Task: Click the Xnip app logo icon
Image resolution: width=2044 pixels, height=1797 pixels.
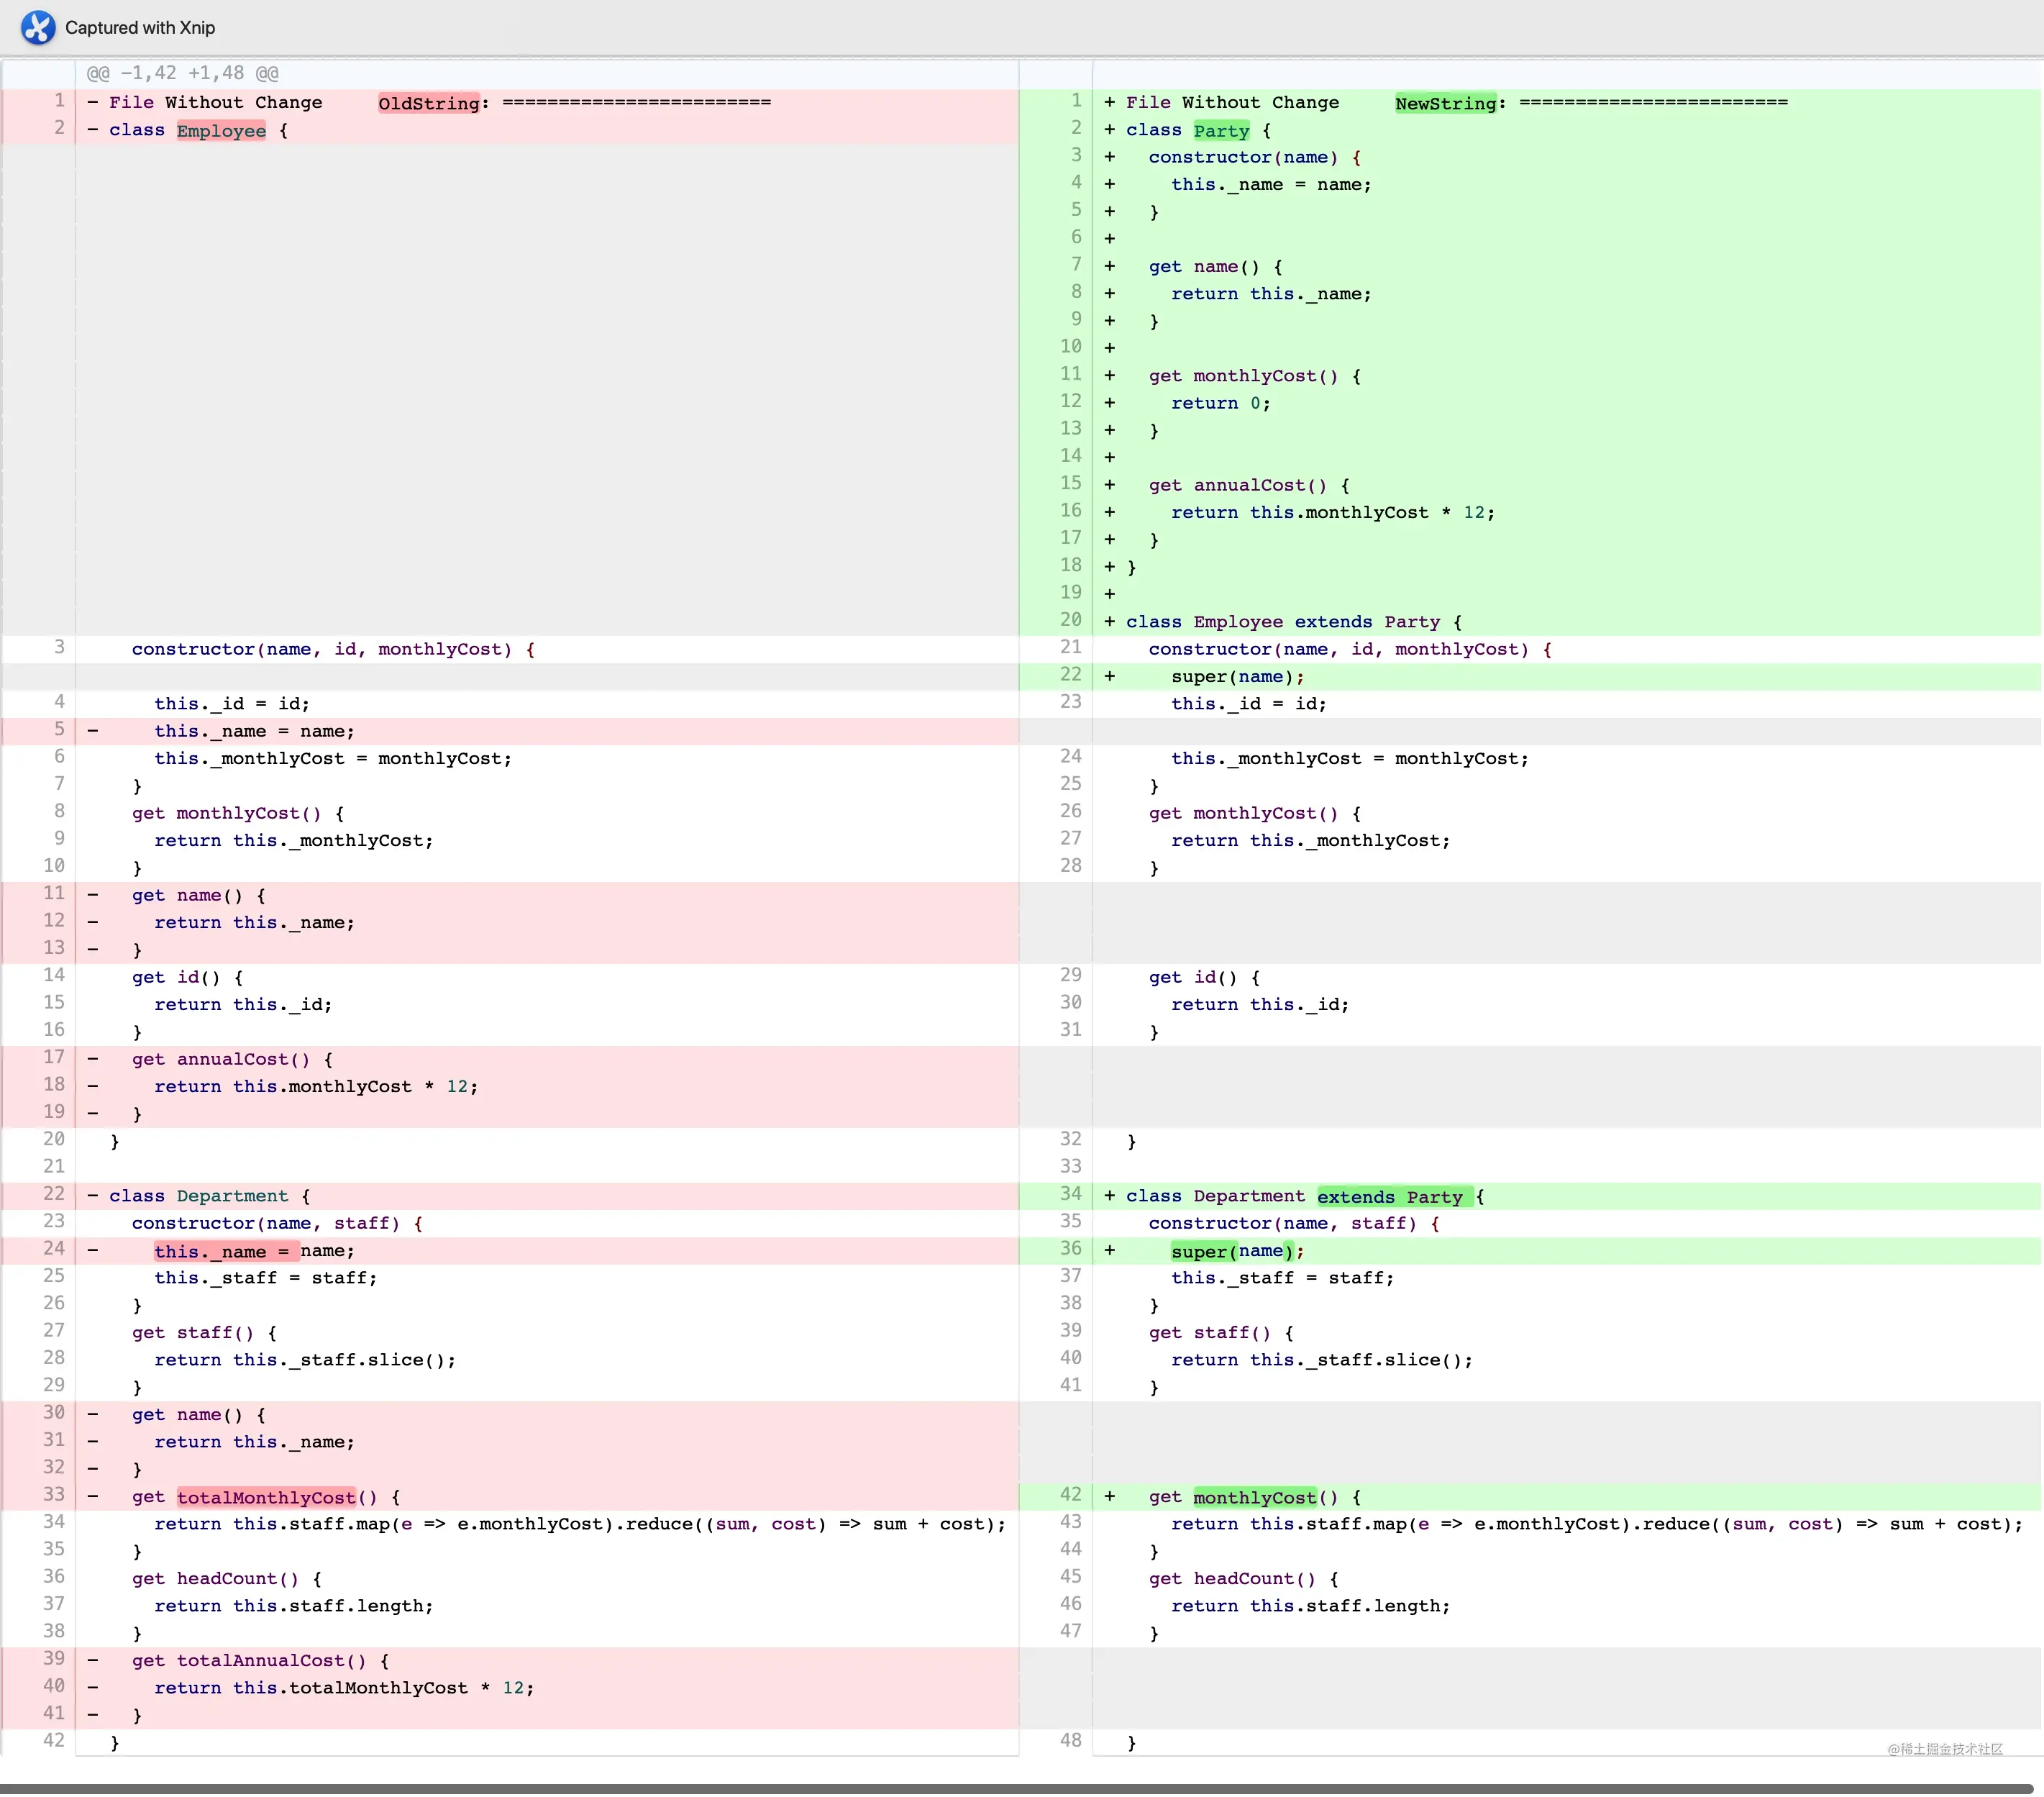Action: tap(38, 27)
